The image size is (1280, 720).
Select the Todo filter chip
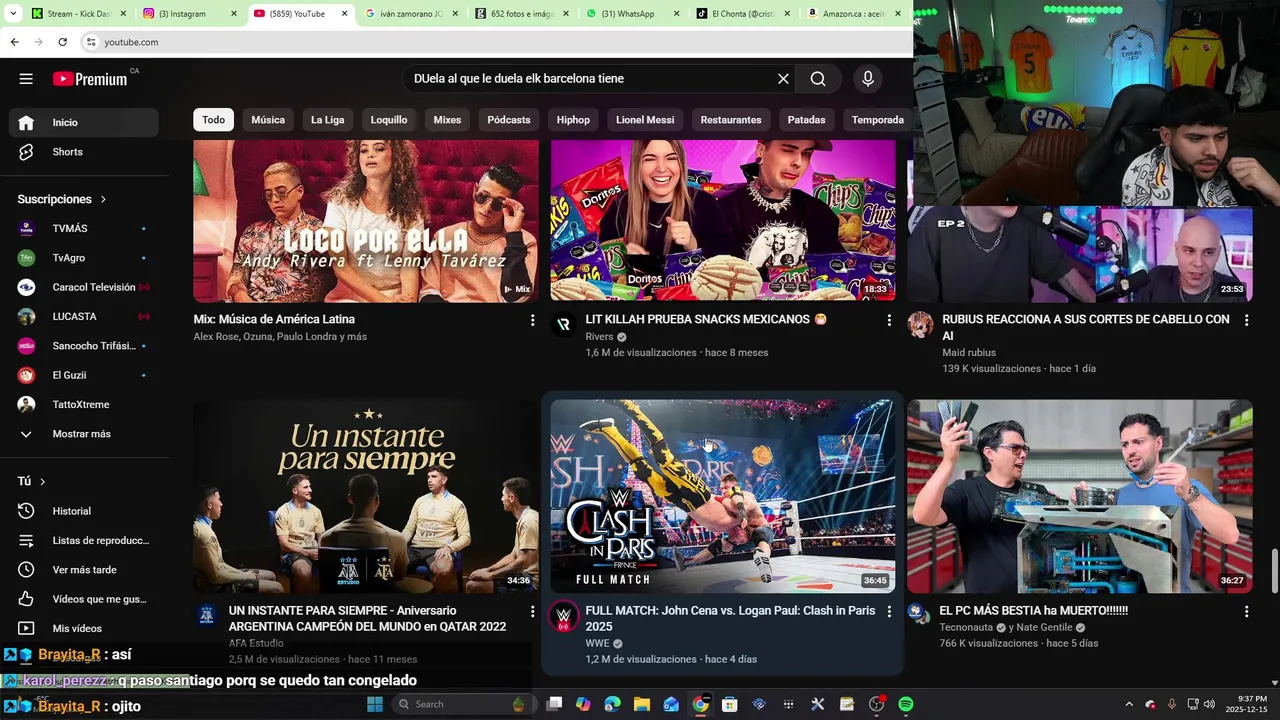pyautogui.click(x=214, y=120)
